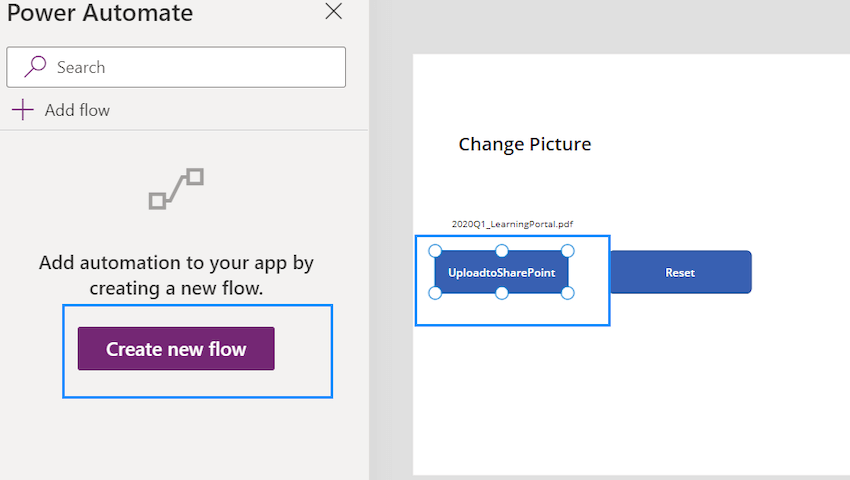Screen dimensions: 850x480
Task: Select the Change Picture label on canvas
Action: tap(525, 144)
